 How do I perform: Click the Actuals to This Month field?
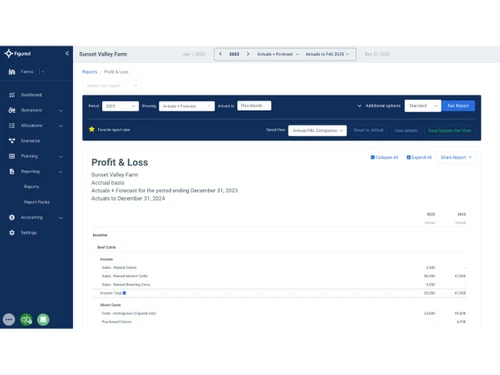tap(254, 106)
